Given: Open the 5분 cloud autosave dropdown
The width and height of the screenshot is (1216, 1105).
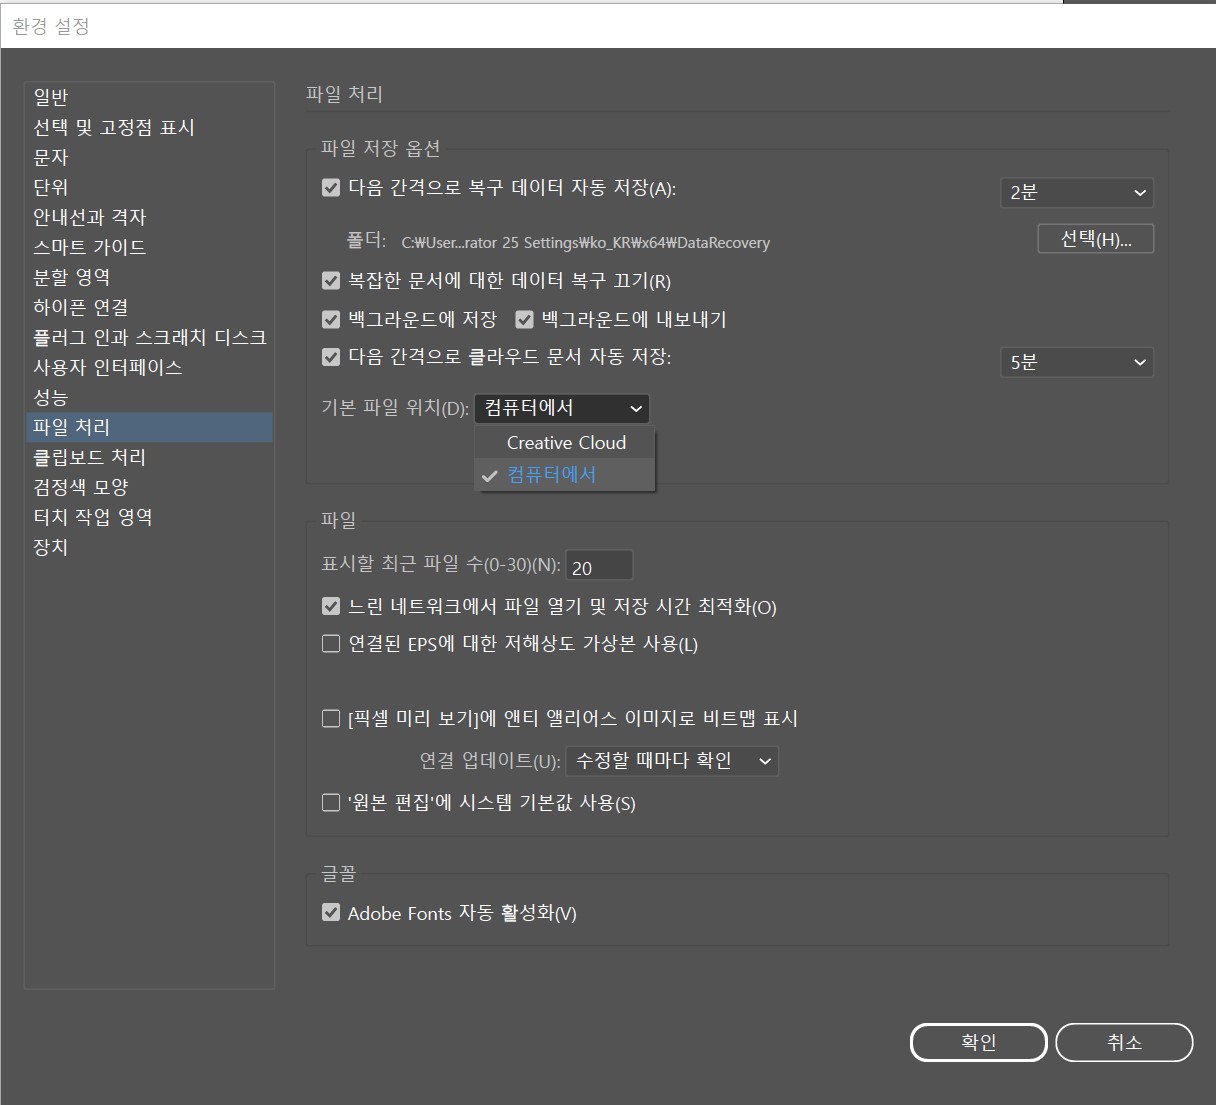Looking at the screenshot, I should pyautogui.click(x=1076, y=362).
